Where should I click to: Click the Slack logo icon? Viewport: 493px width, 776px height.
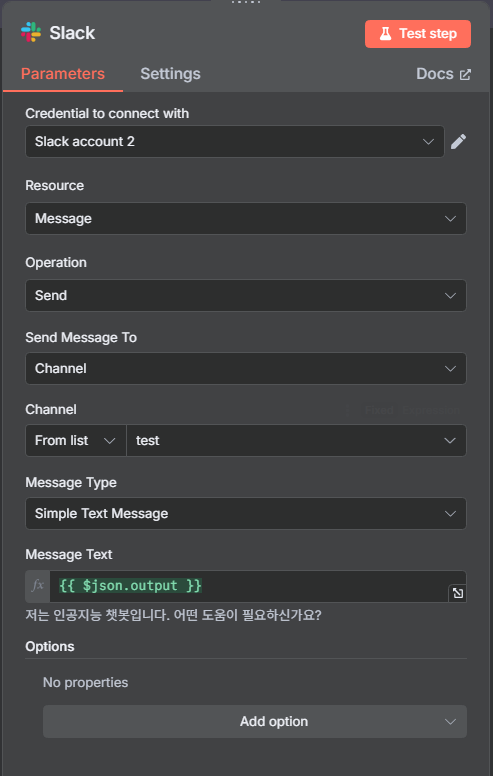point(31,32)
